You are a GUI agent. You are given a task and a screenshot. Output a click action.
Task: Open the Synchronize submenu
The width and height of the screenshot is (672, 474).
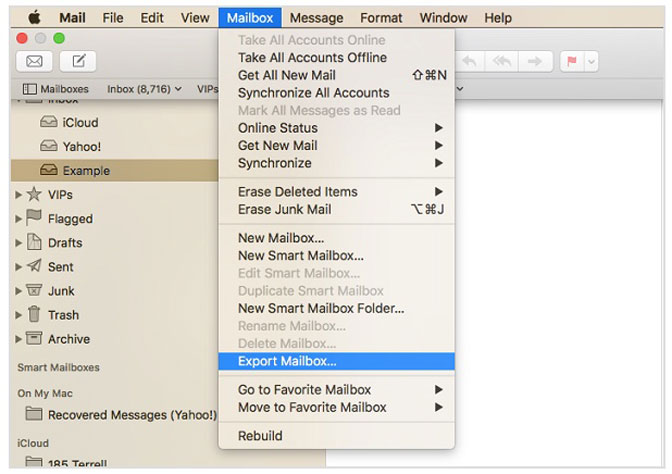pos(336,163)
